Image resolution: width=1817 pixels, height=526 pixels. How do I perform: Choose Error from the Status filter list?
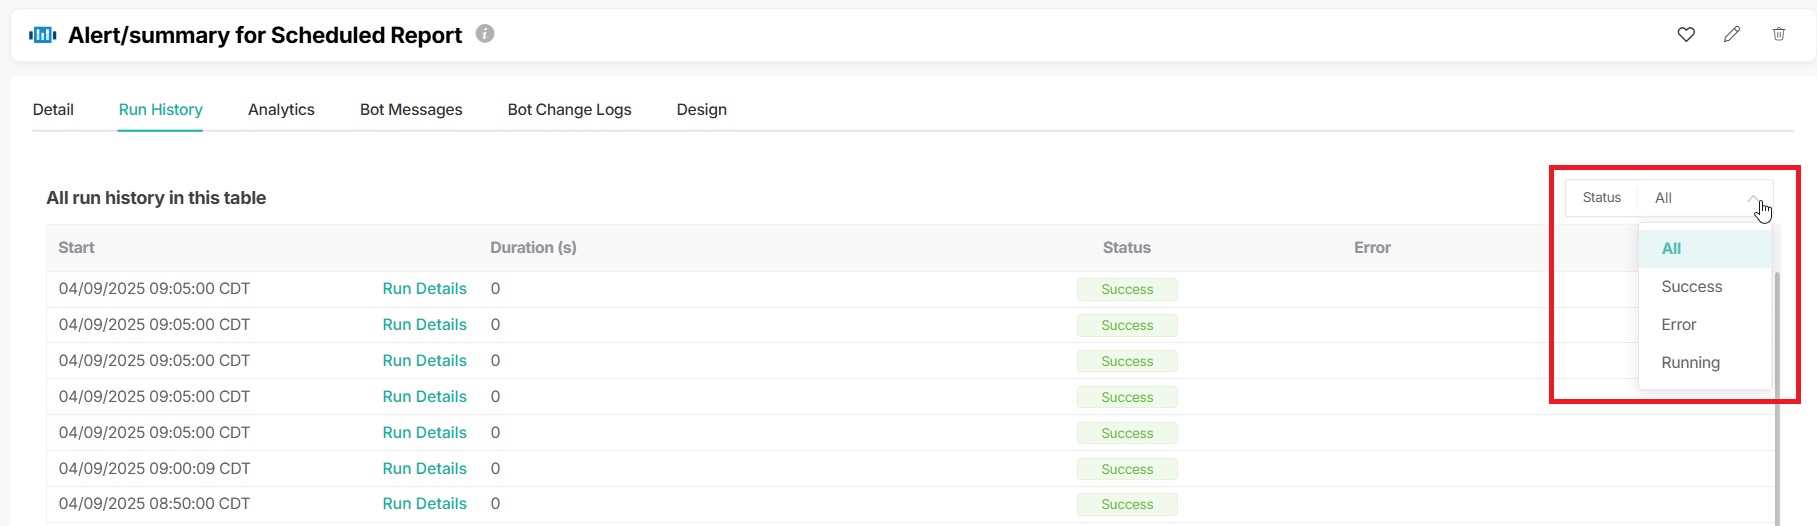1678,325
